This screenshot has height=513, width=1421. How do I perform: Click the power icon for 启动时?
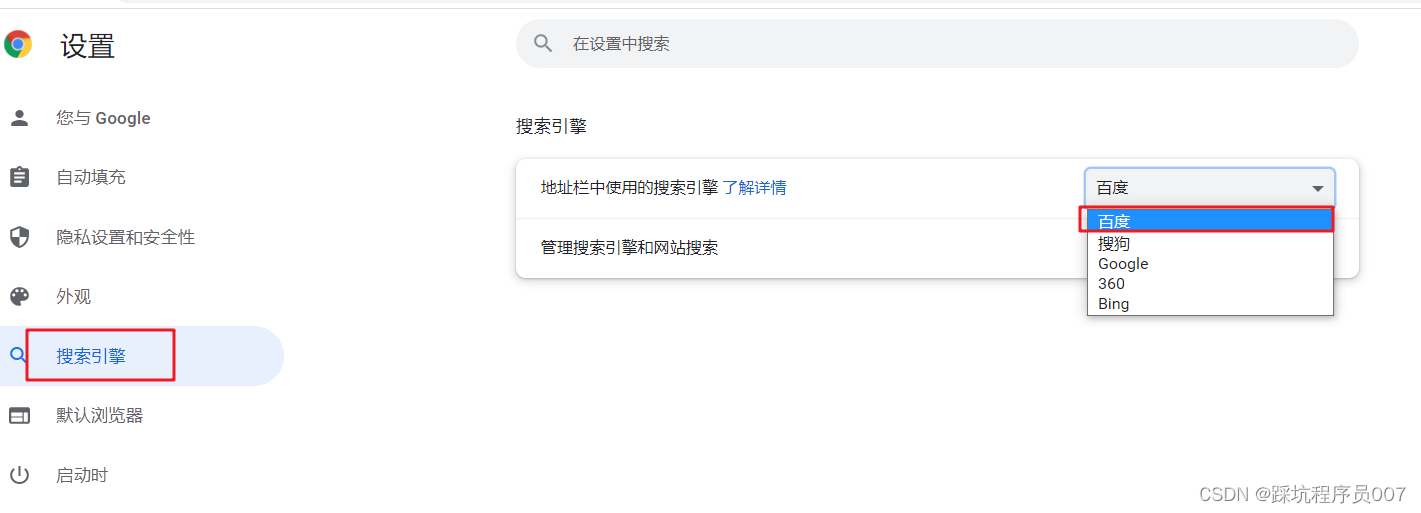[x=19, y=475]
